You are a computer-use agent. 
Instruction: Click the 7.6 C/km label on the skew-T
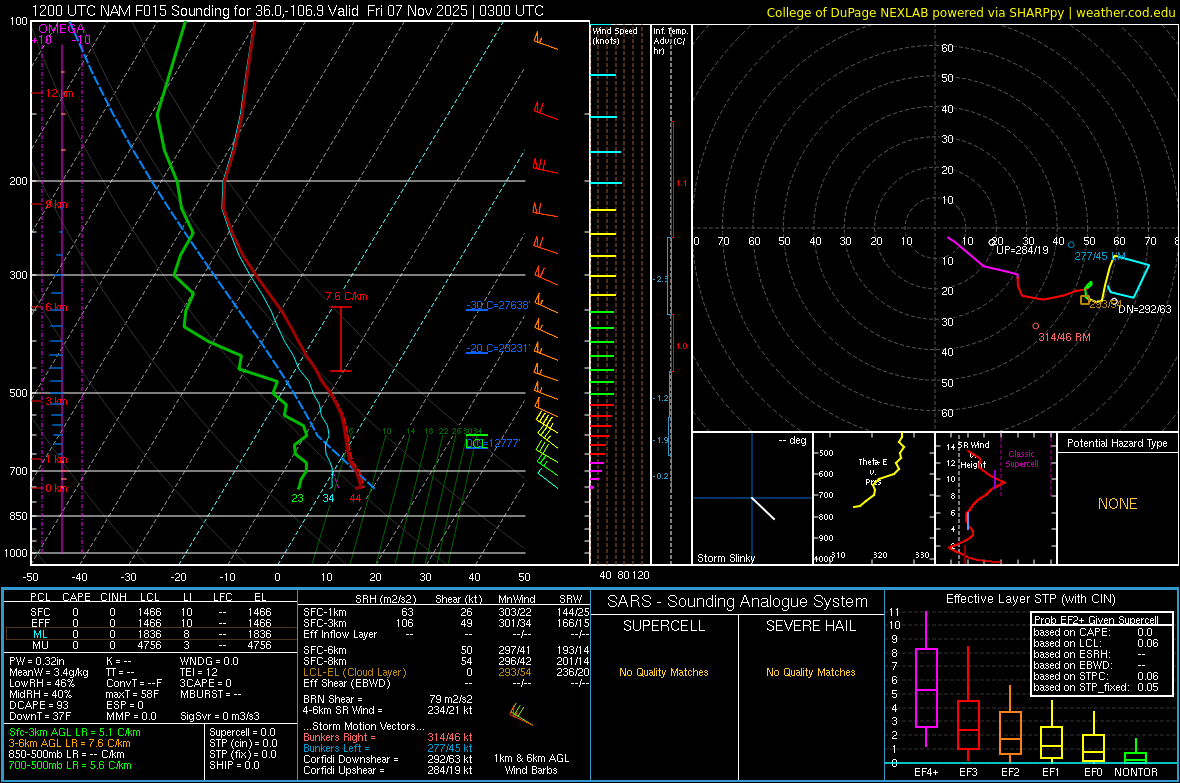coord(346,297)
